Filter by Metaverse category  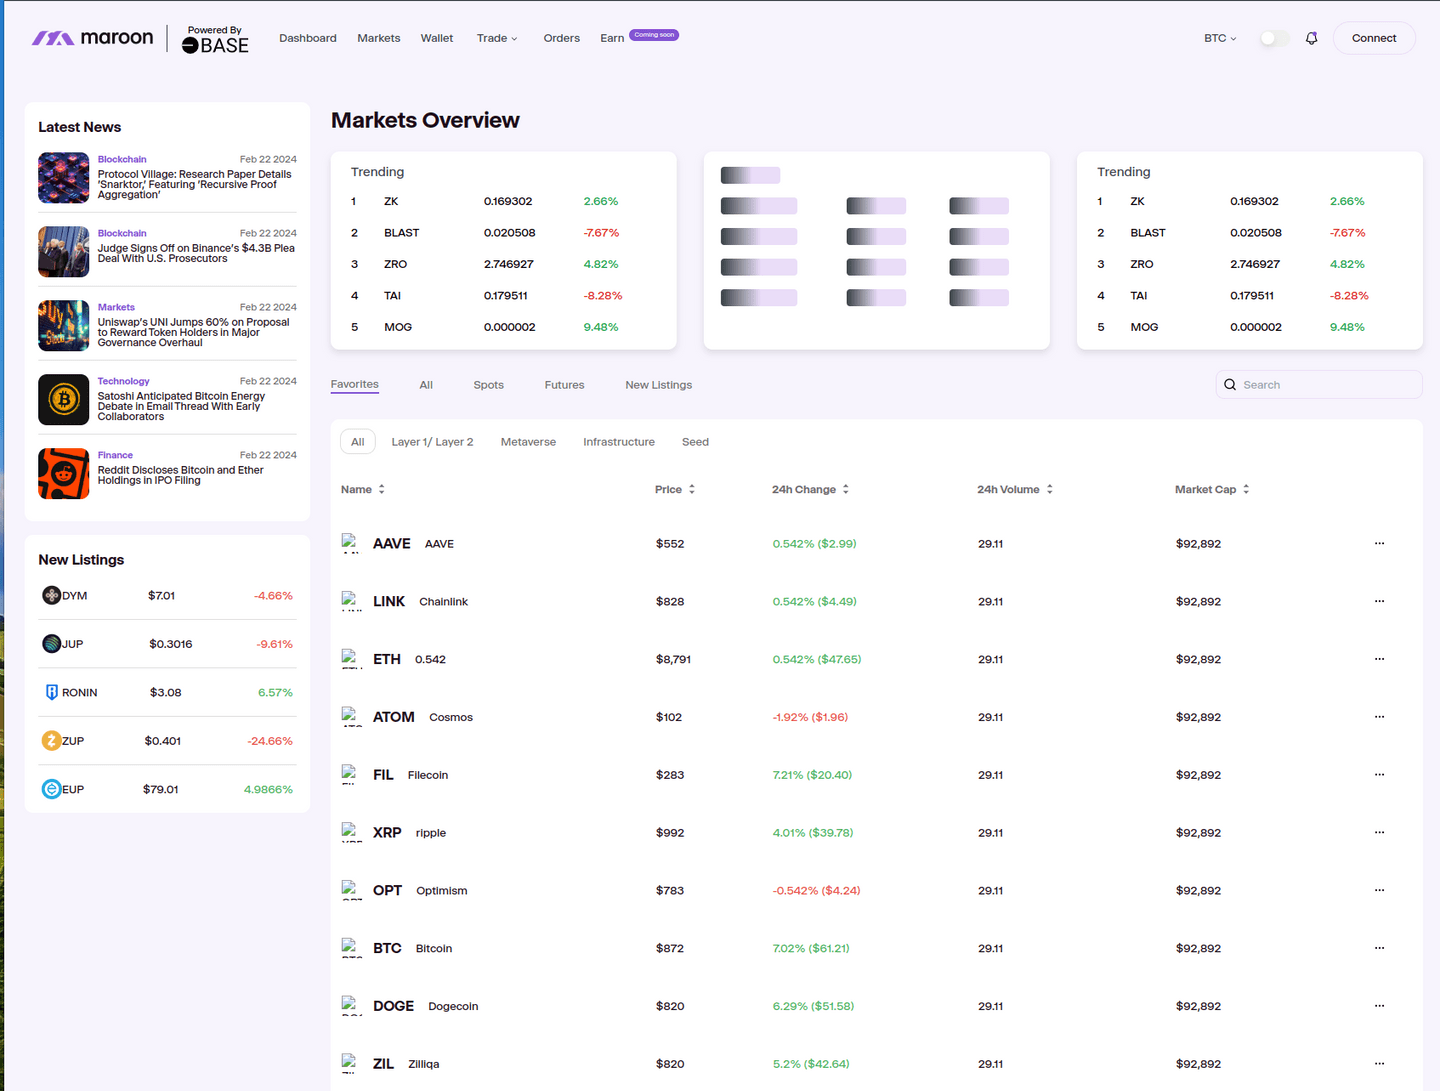point(528,442)
